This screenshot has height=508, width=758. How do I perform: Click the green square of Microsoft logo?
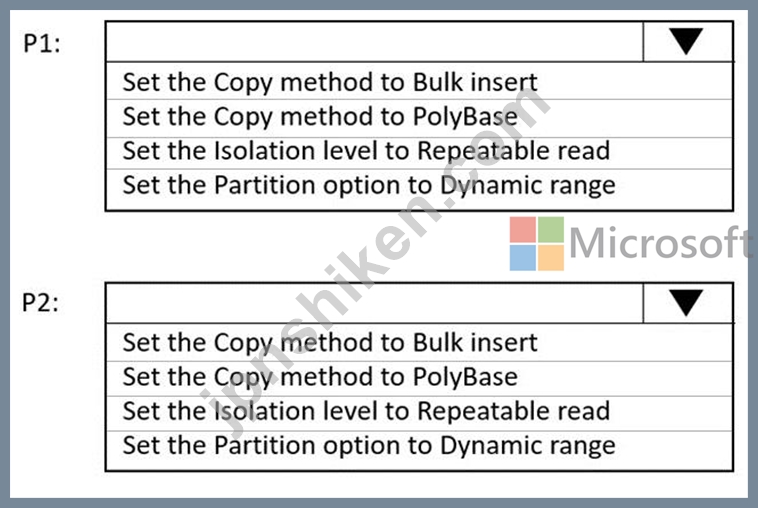(x=551, y=230)
